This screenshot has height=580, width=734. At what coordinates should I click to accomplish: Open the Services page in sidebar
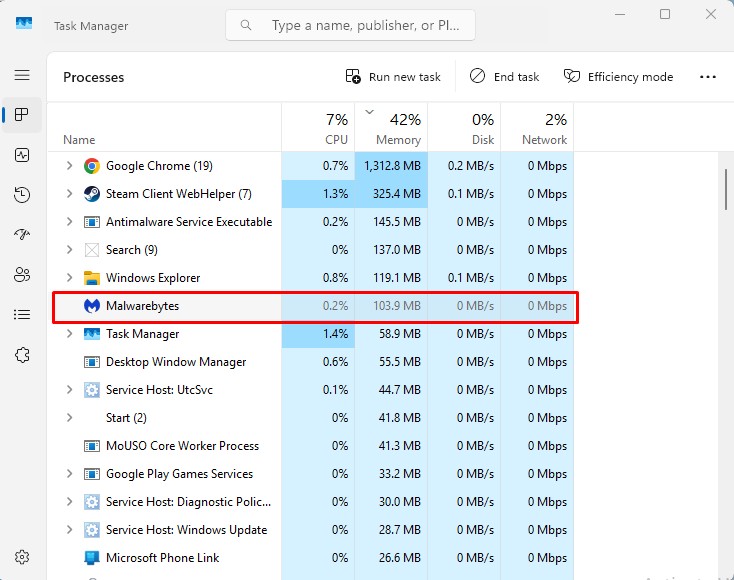tap(22, 355)
